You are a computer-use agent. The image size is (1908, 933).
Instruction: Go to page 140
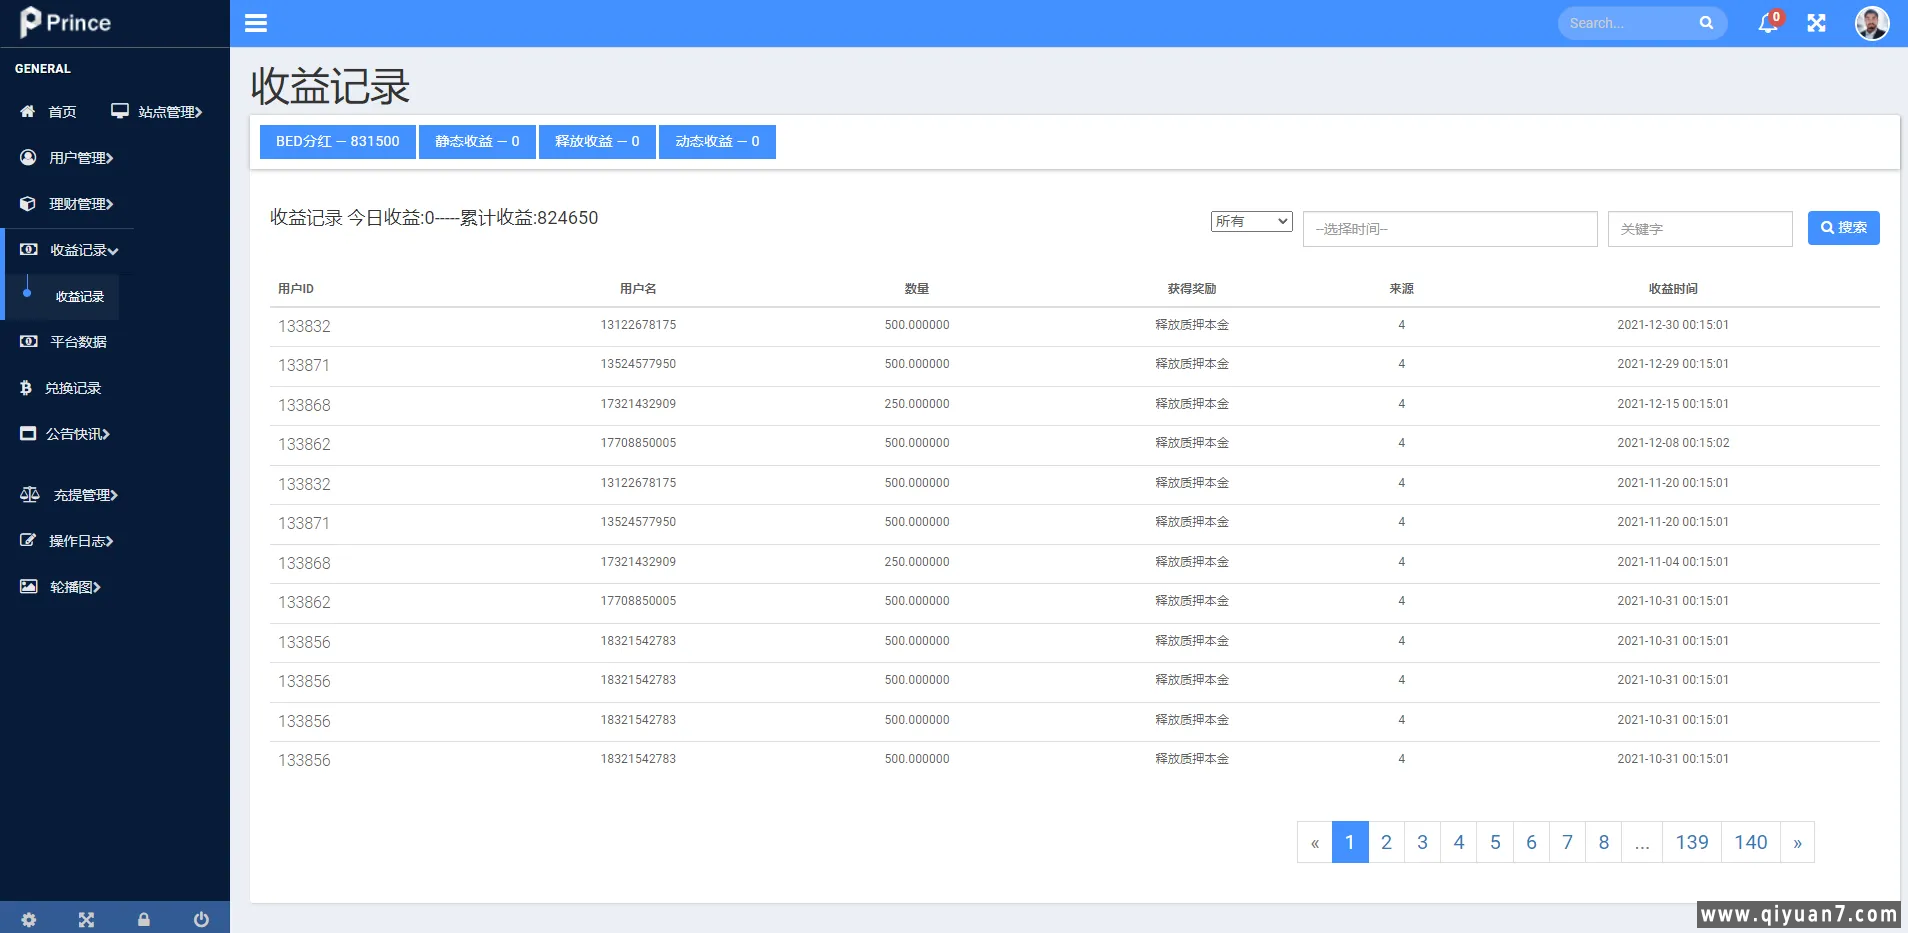[1750, 842]
